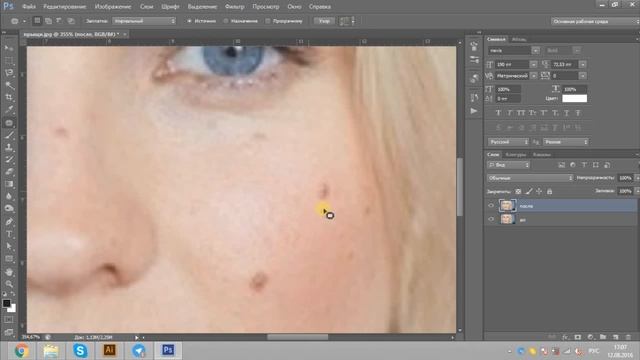Select the Dodge tool

(x=9, y=209)
